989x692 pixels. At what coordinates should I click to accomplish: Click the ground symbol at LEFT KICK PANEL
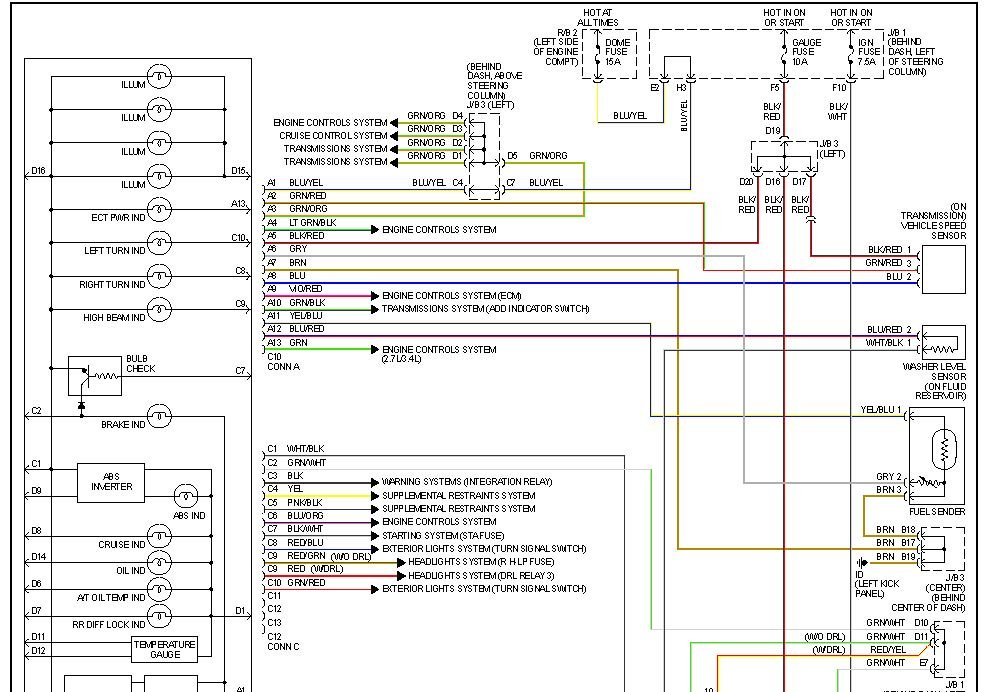pyautogui.click(x=862, y=563)
